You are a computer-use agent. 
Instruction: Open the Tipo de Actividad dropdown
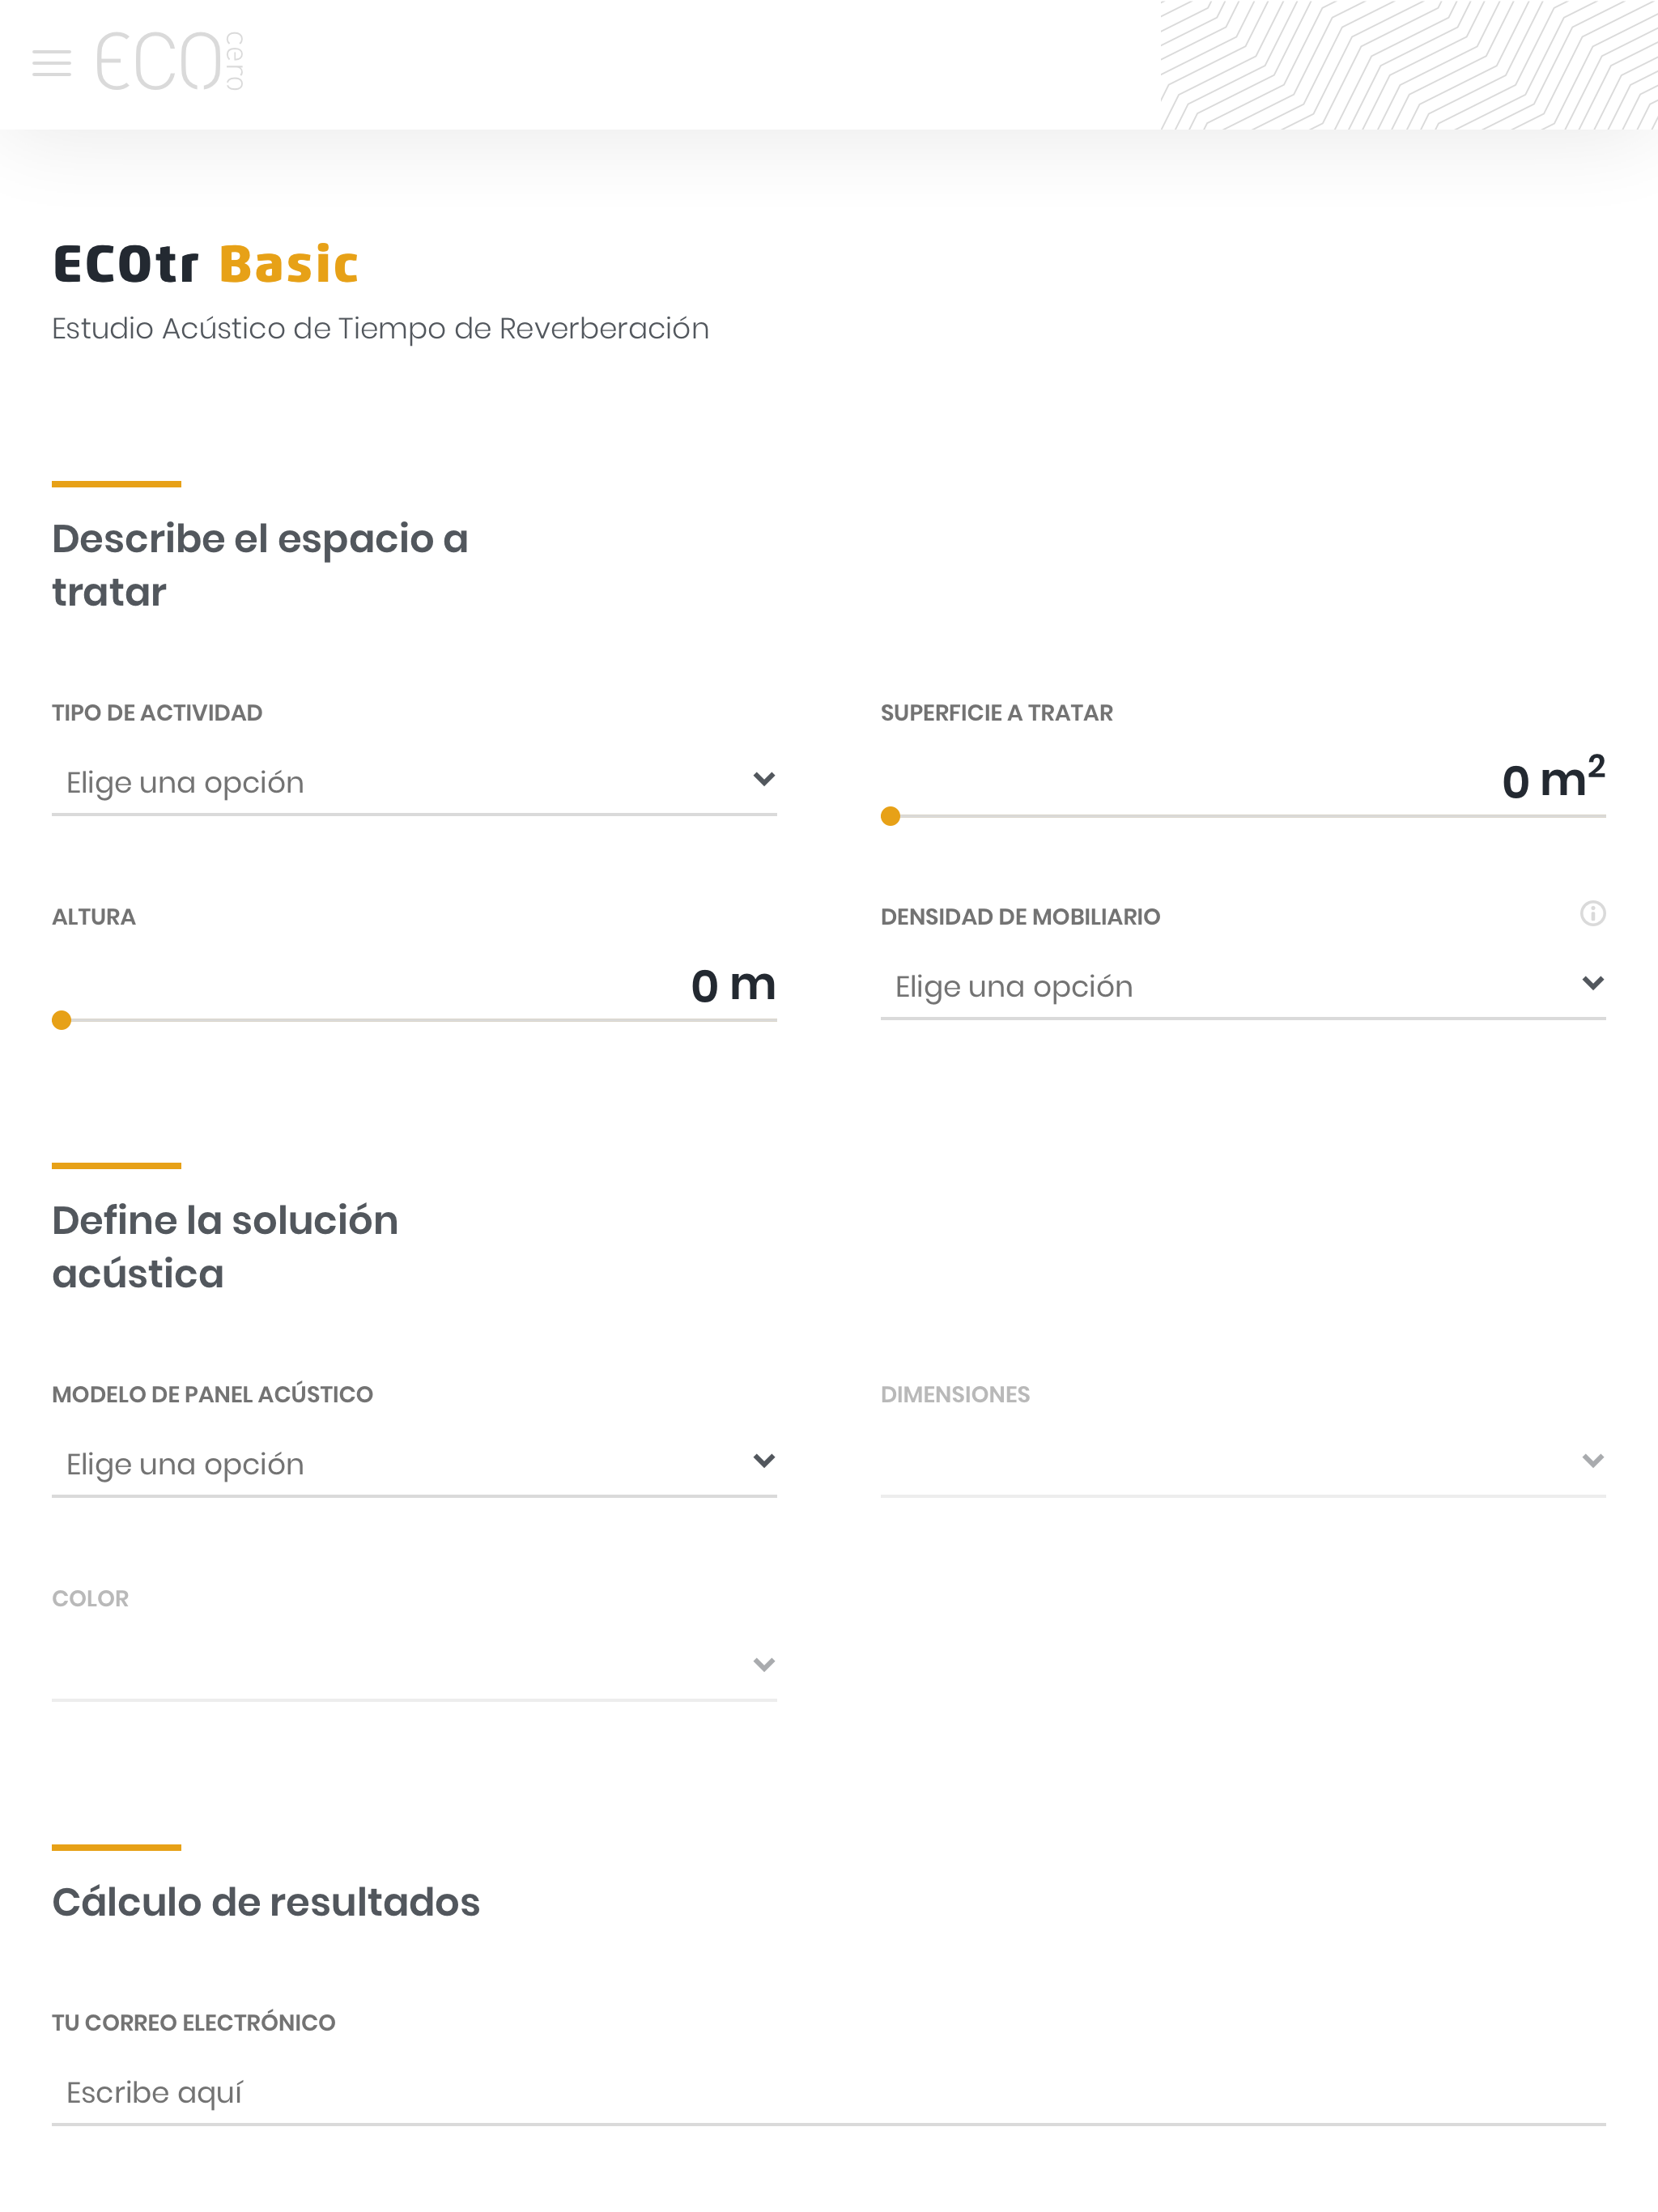[414, 783]
